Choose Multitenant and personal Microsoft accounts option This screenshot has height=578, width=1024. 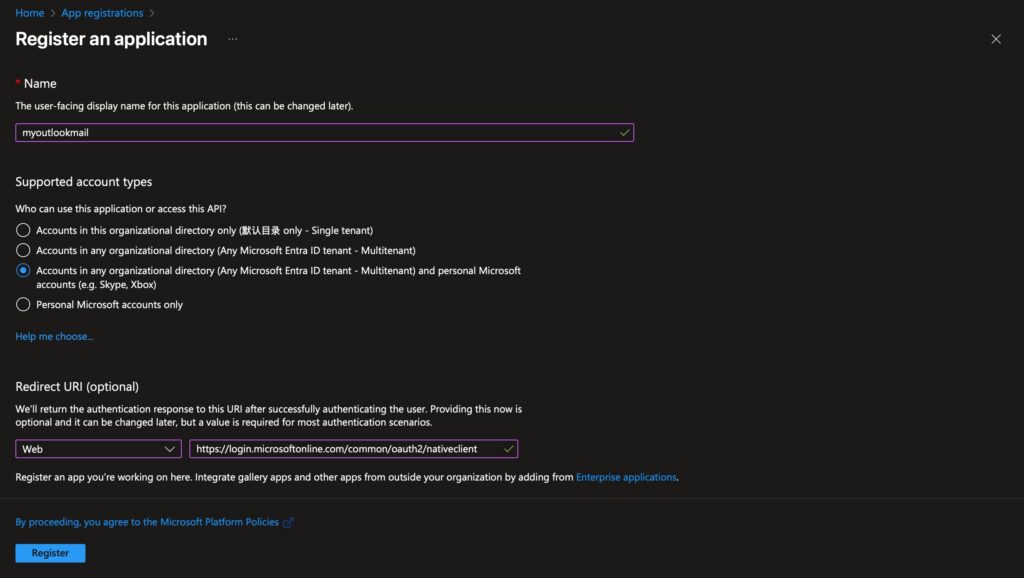[23, 271]
